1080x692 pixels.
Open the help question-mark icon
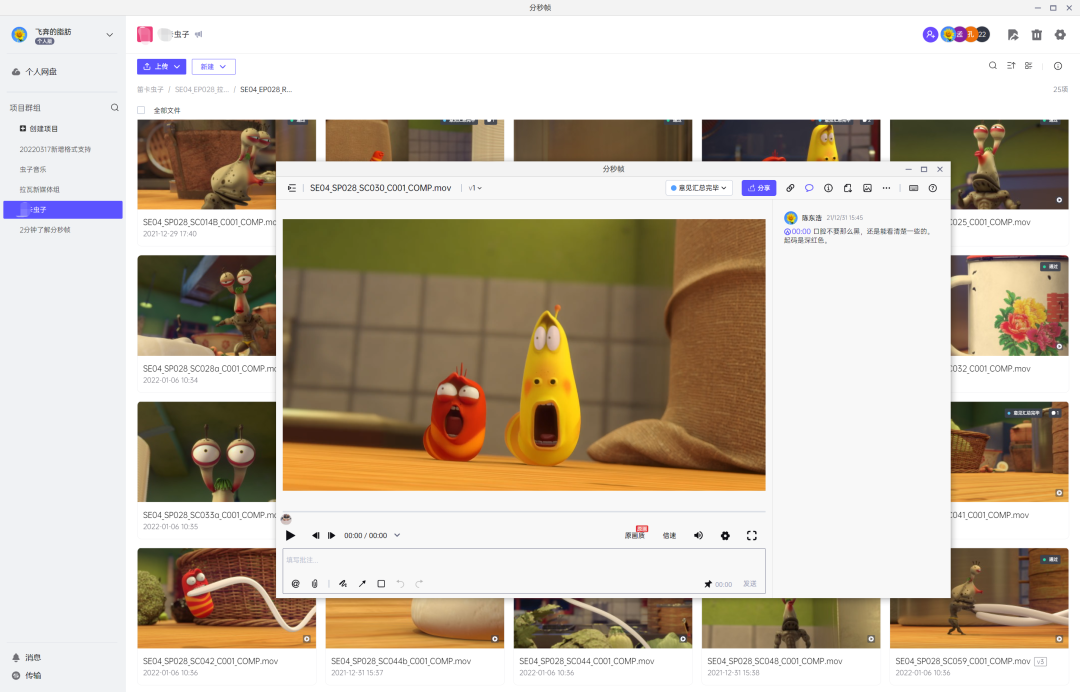coord(933,187)
